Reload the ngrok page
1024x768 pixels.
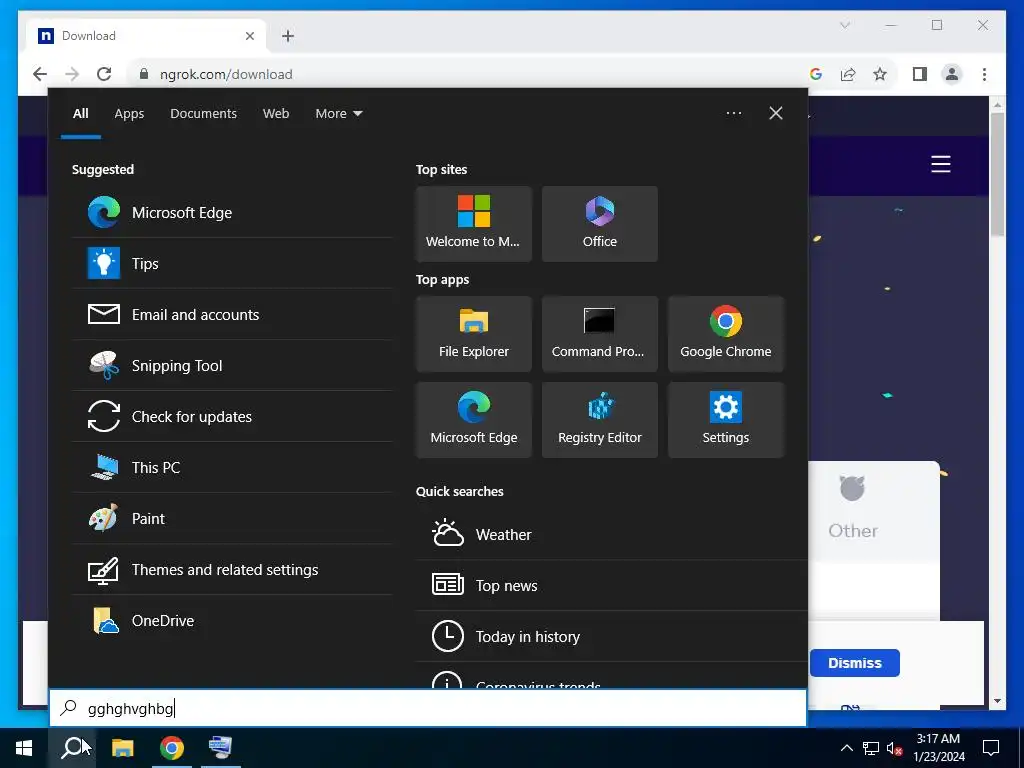point(104,74)
